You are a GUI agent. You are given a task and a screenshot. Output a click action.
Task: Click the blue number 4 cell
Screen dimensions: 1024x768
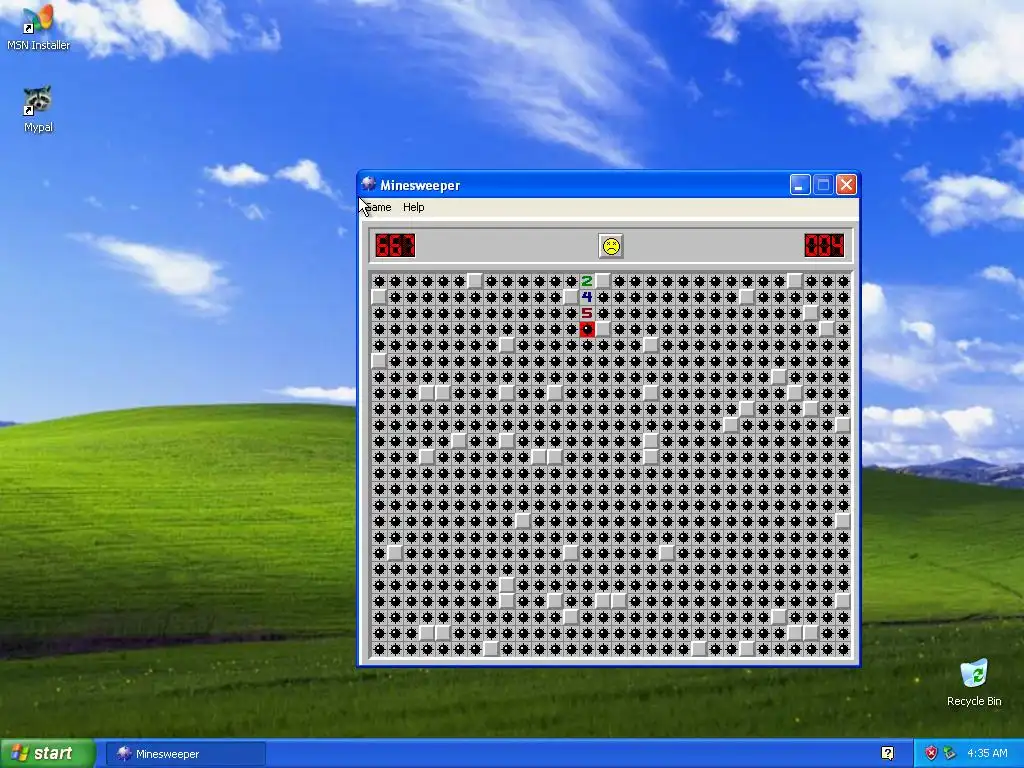[587, 297]
